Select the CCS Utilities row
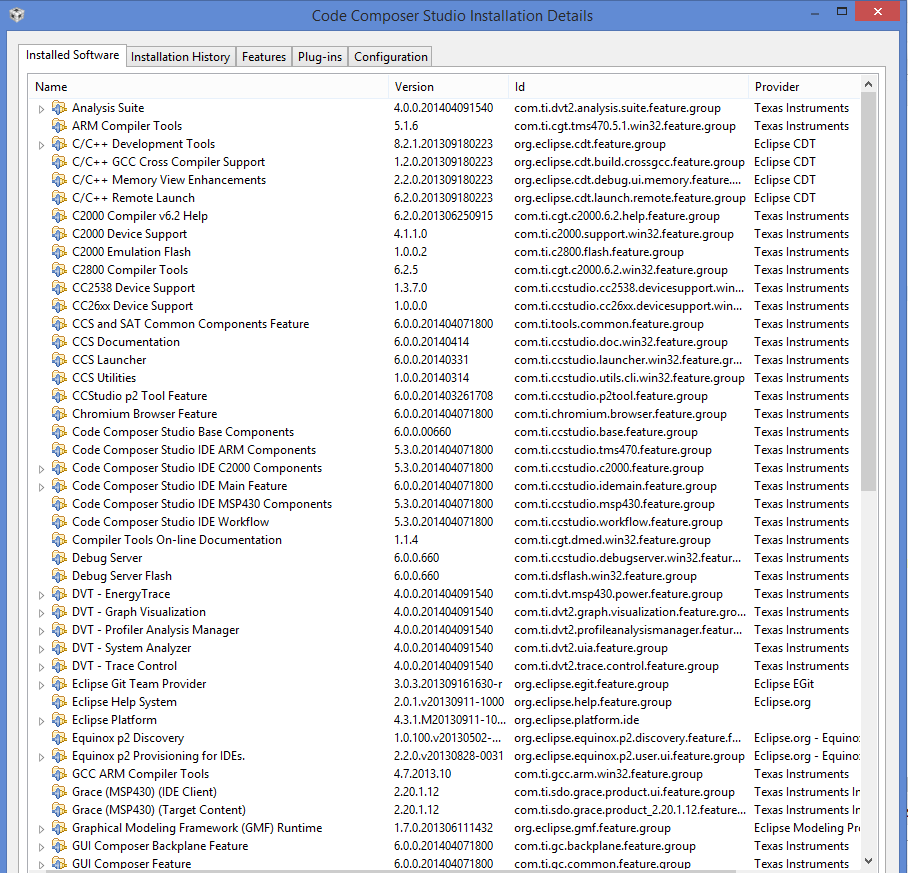The height and width of the screenshot is (873, 908). [x=445, y=378]
